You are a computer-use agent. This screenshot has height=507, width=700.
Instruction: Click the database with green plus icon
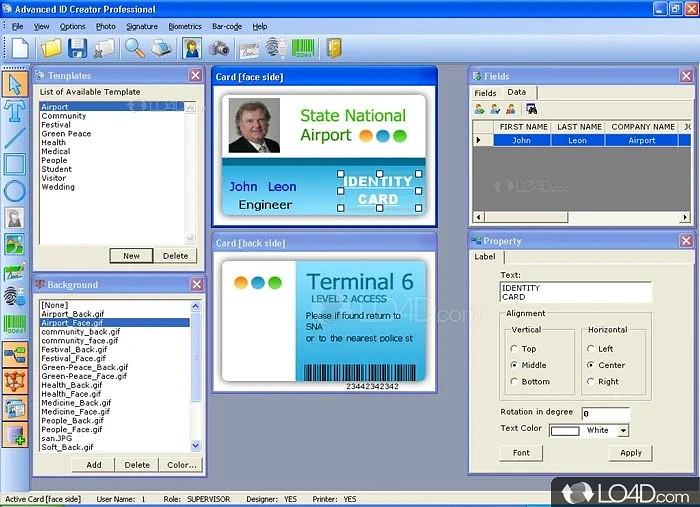pos(15,435)
